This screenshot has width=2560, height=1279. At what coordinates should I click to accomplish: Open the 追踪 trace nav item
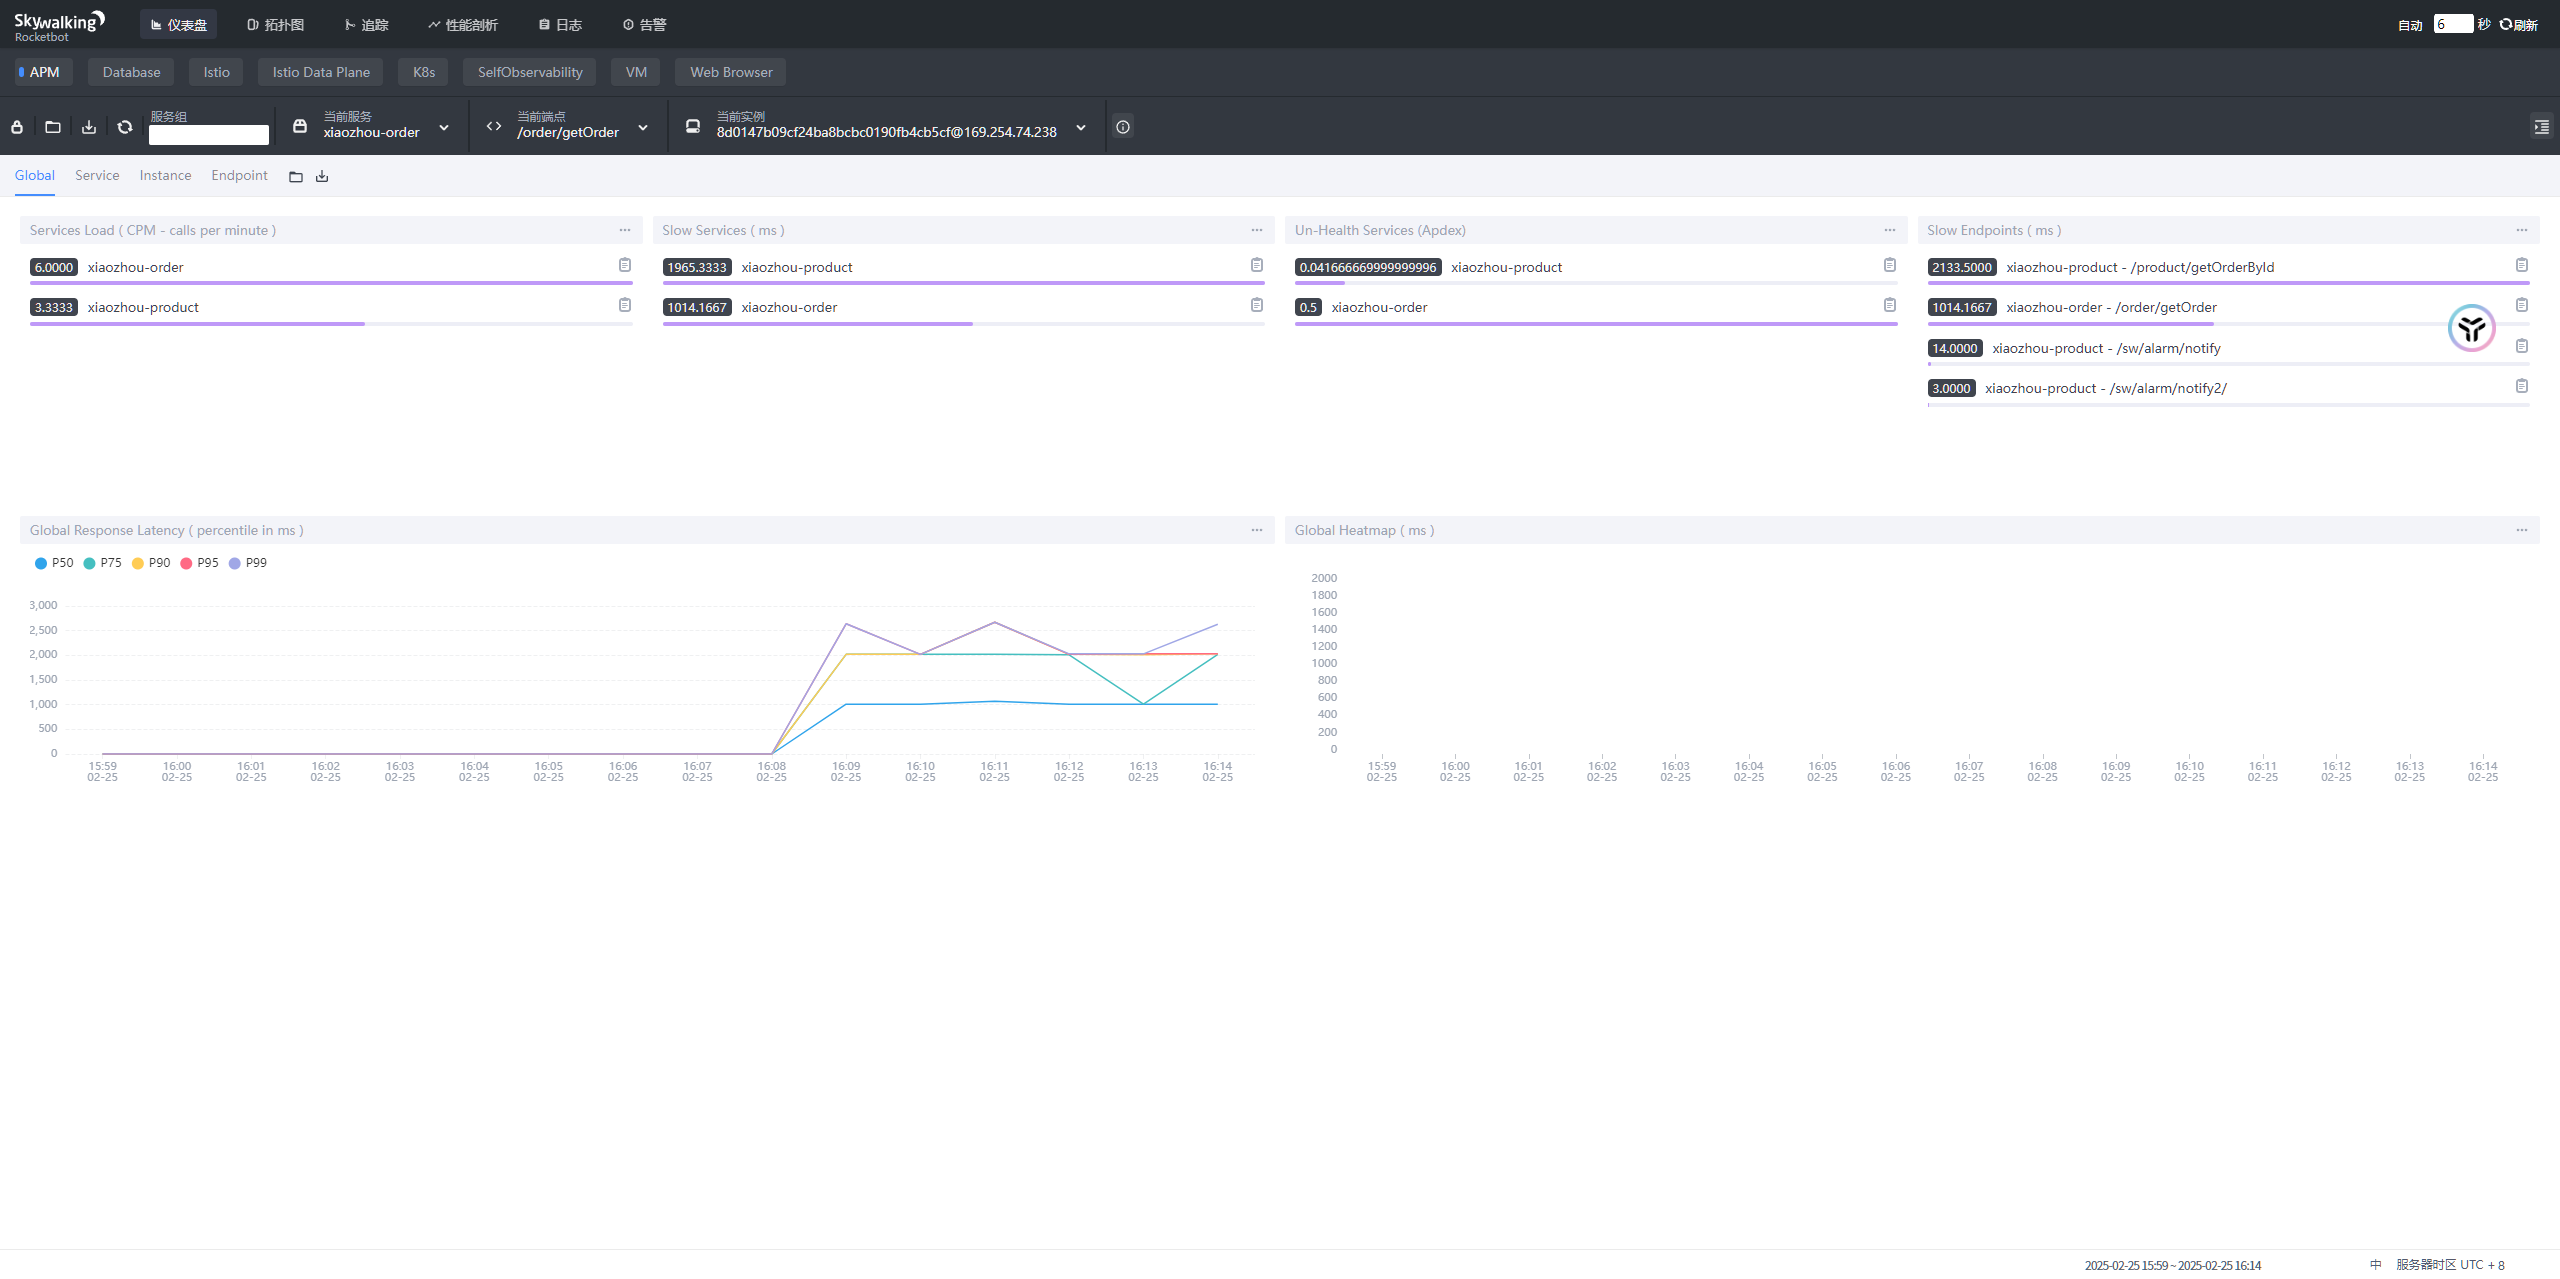tap(366, 25)
